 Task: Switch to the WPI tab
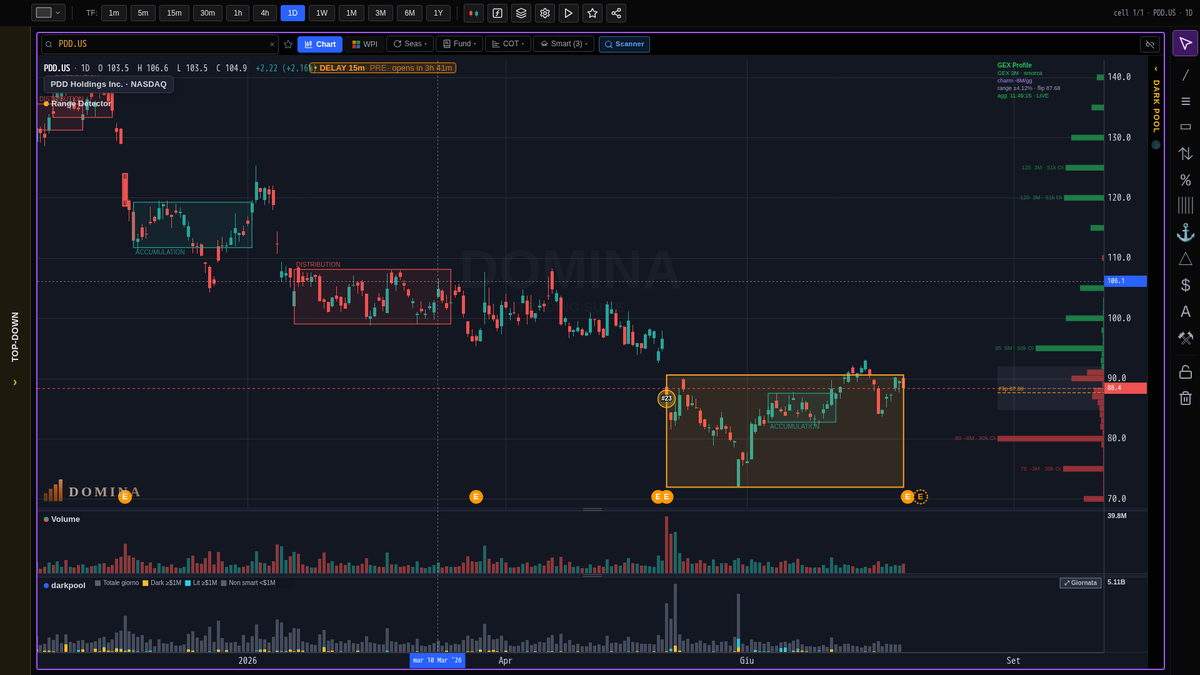pyautogui.click(x=365, y=44)
